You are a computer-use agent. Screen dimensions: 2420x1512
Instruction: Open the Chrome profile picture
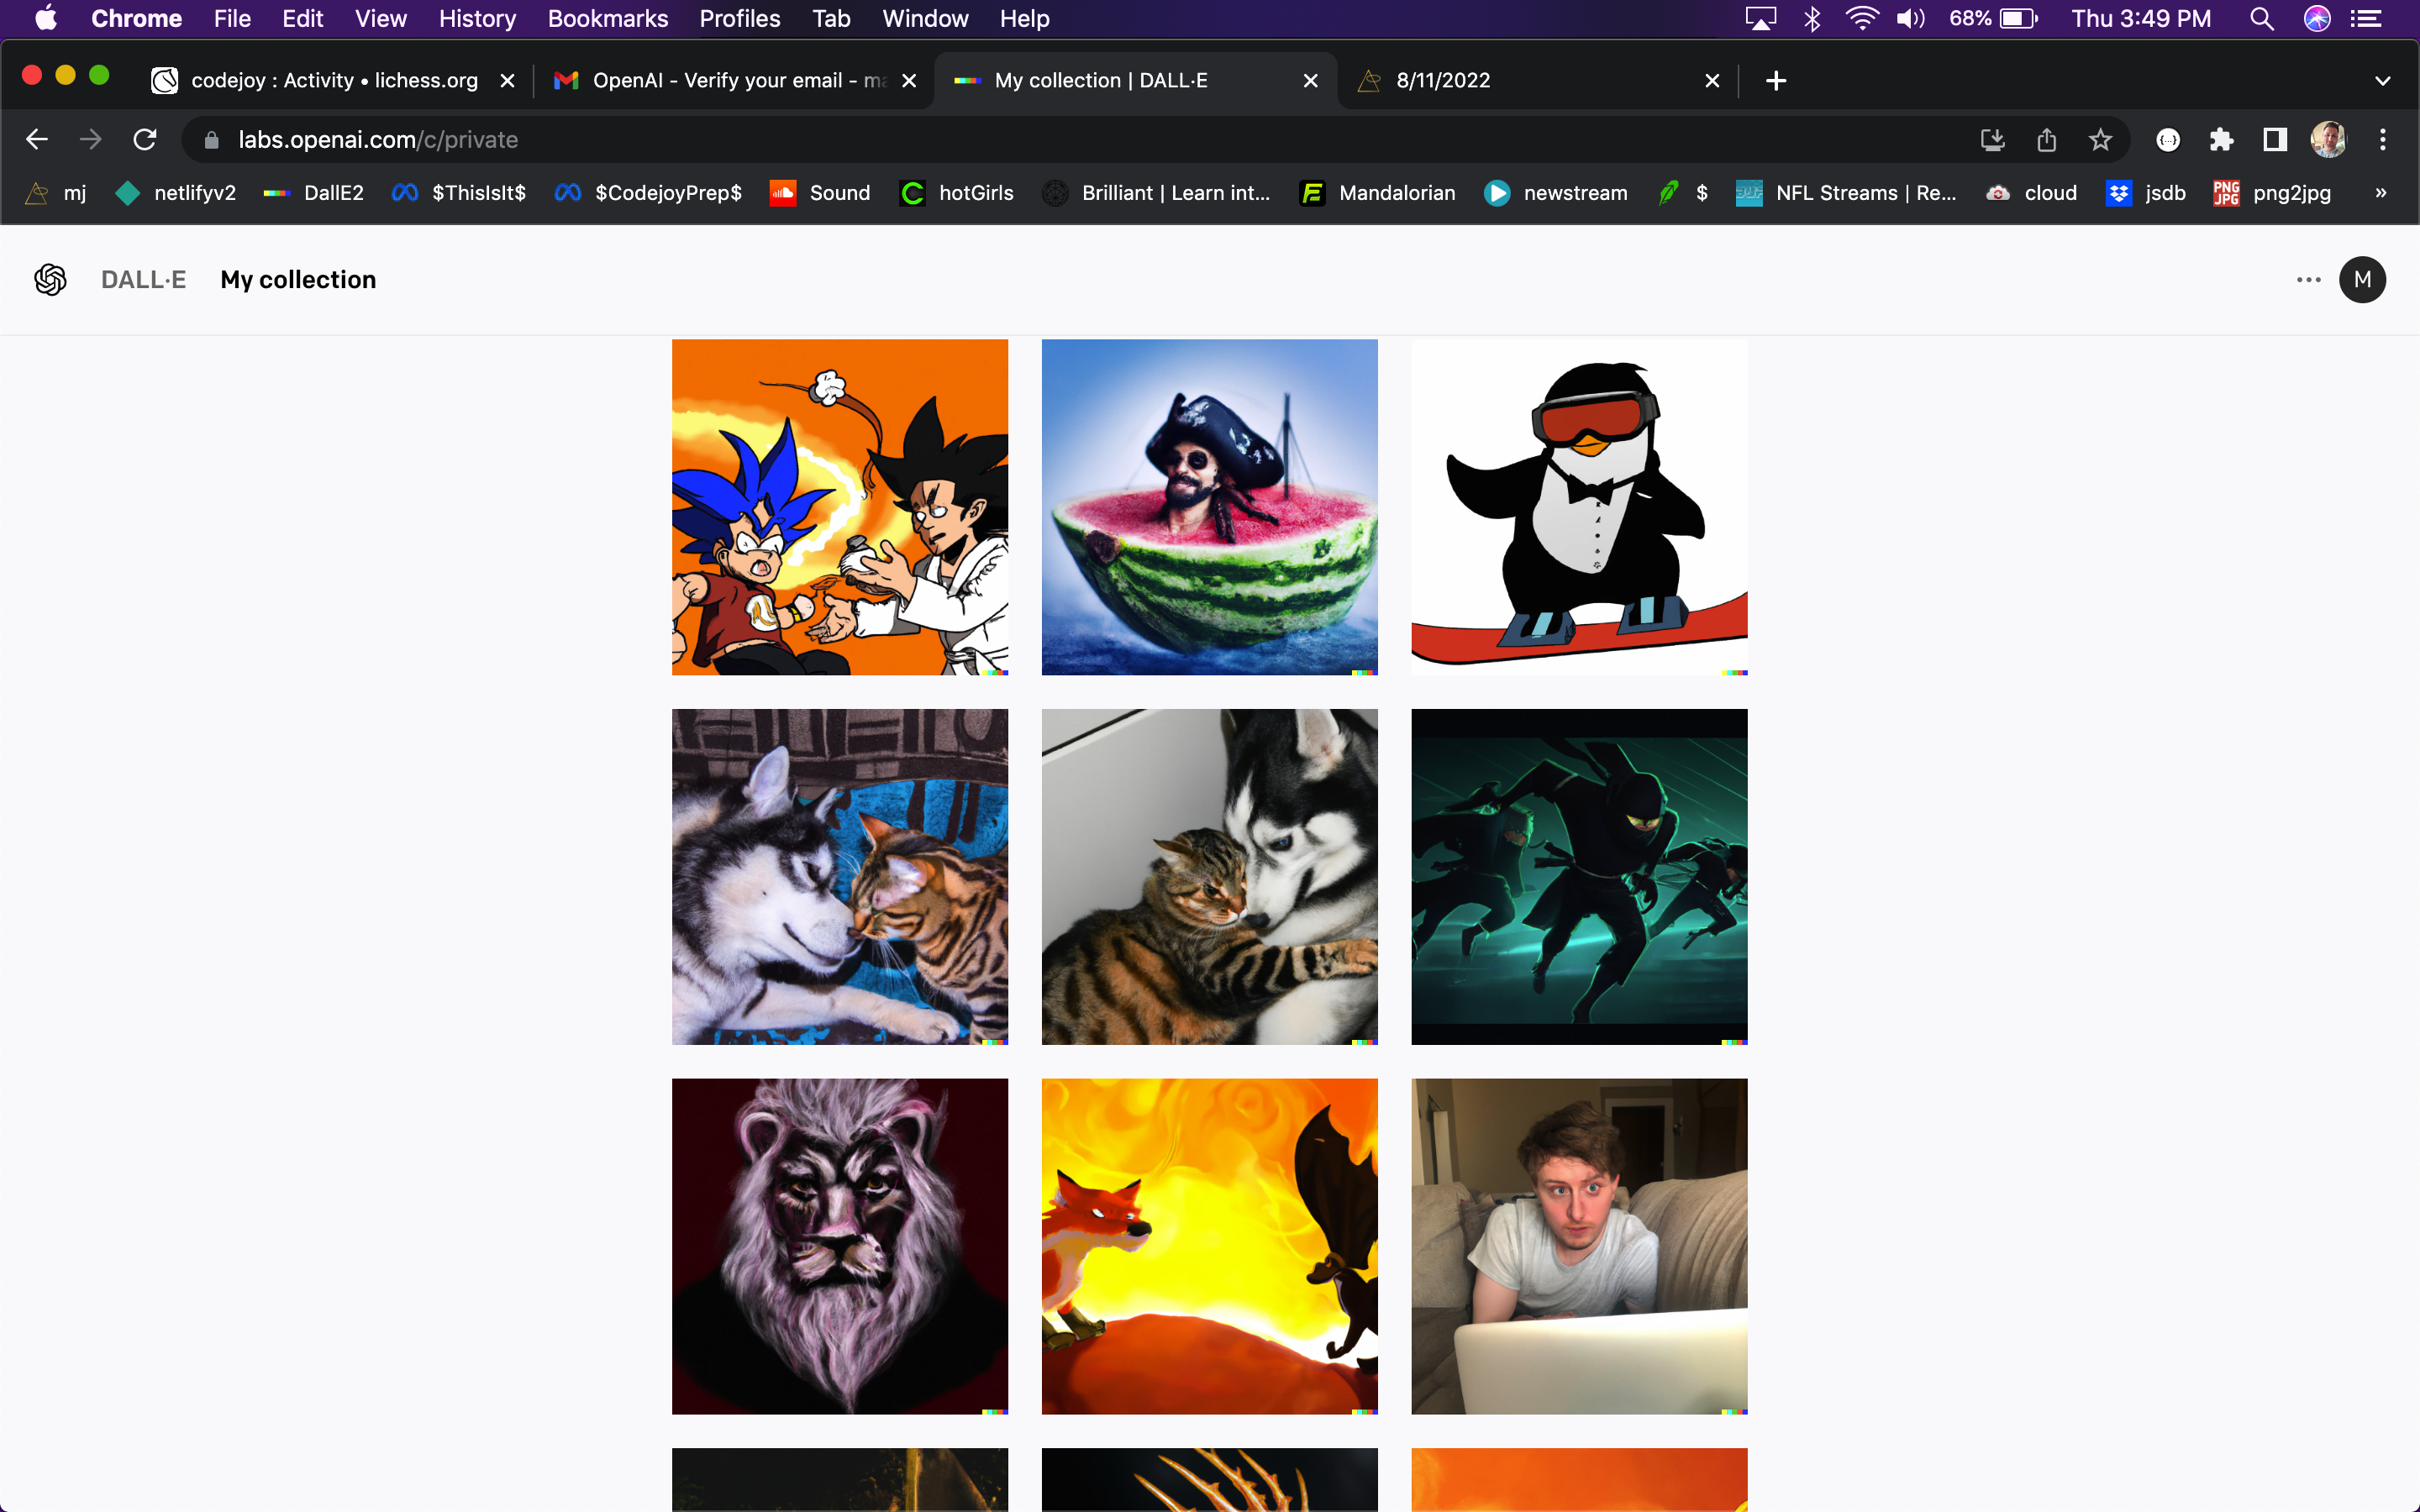[x=2328, y=140]
